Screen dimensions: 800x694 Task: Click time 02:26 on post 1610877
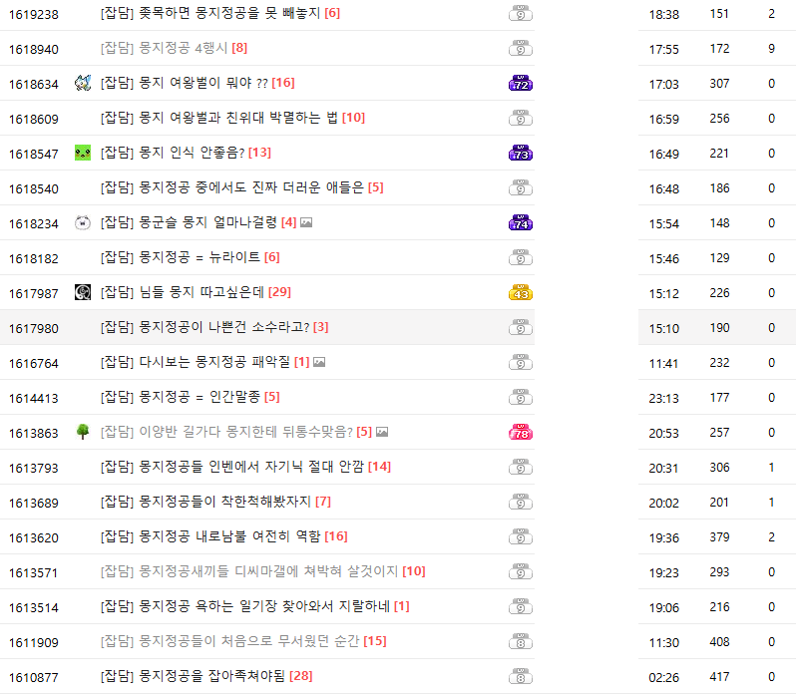coord(664,678)
